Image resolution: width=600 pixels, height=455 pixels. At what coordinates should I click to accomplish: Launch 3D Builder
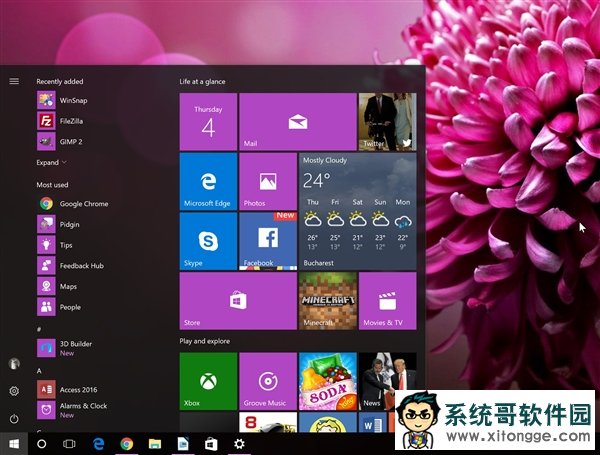pyautogui.click(x=64, y=348)
